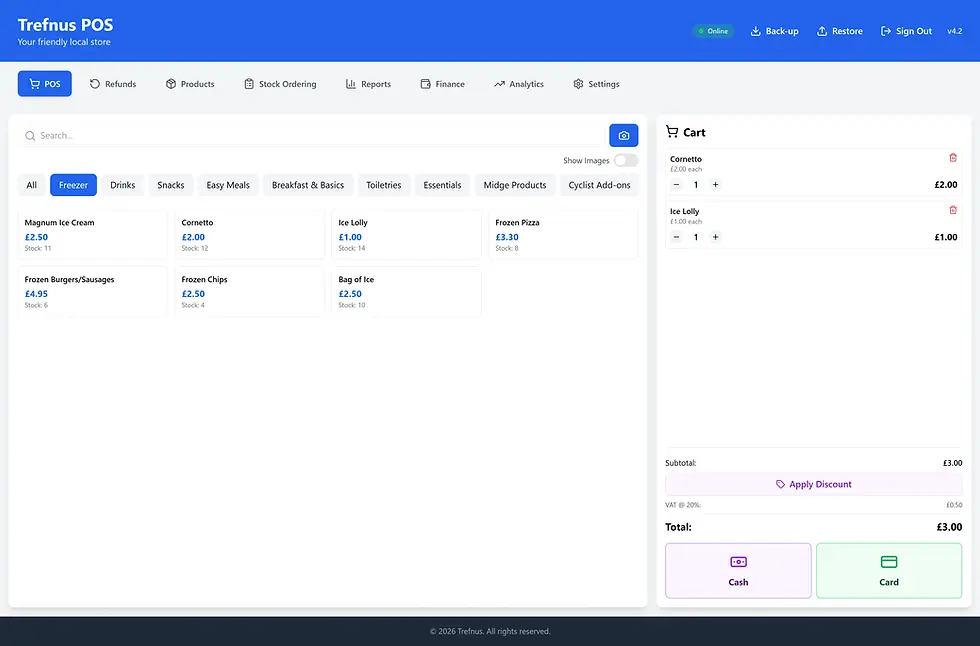The height and width of the screenshot is (646, 980).
Task: Filter products by Snacks category
Action: (x=171, y=185)
